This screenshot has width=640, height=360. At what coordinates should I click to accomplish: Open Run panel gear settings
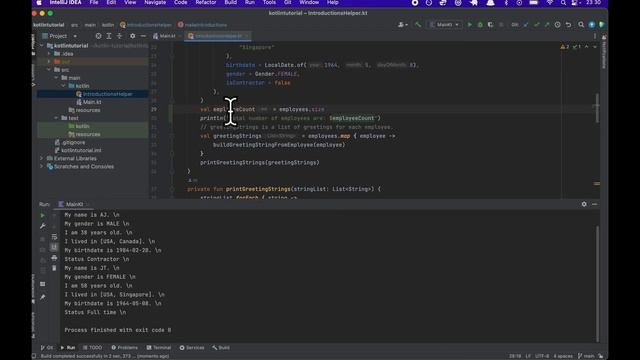coord(584,204)
